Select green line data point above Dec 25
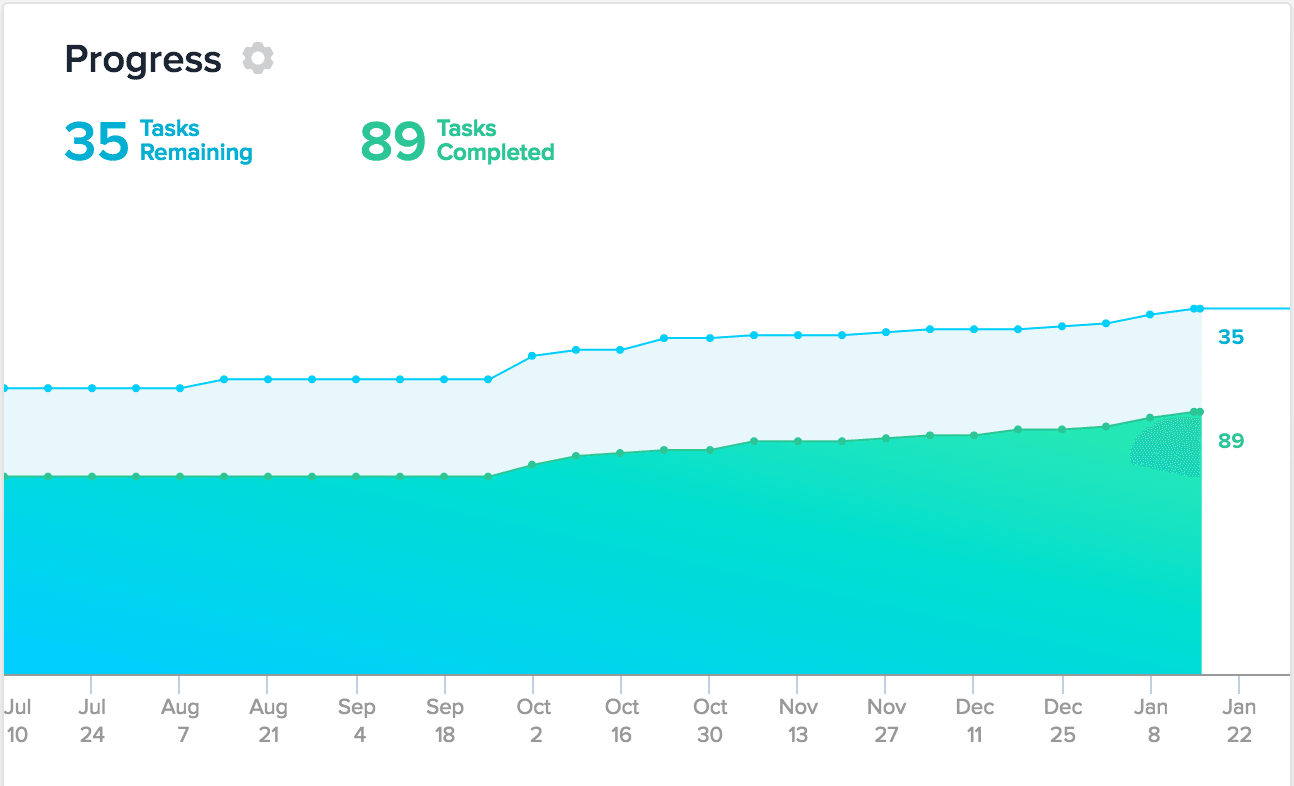This screenshot has width=1294, height=786. click(1062, 430)
